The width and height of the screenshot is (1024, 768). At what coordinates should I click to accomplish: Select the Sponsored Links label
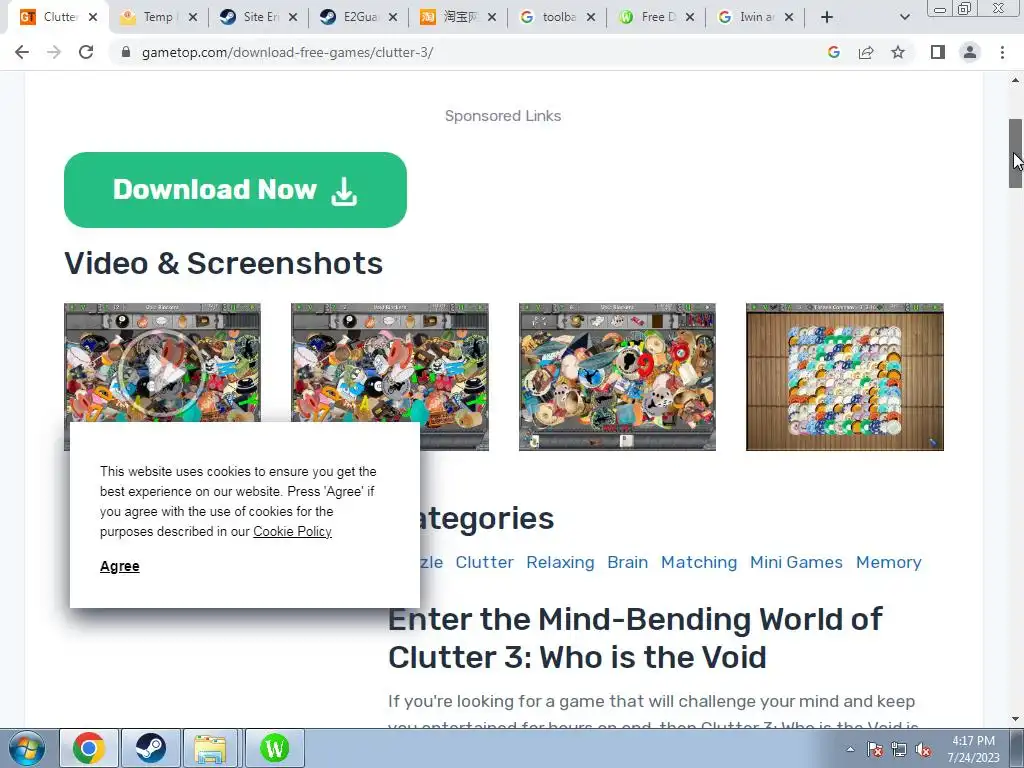tap(503, 116)
